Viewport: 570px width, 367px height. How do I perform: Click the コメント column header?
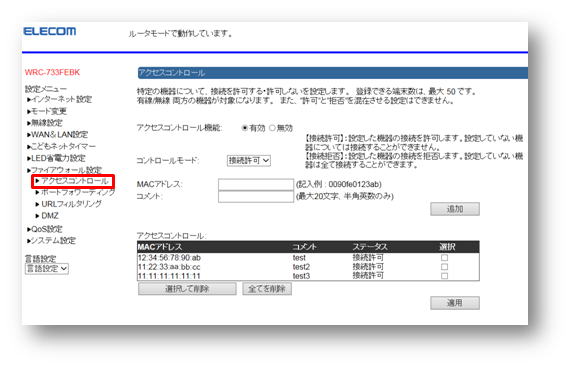click(x=305, y=247)
